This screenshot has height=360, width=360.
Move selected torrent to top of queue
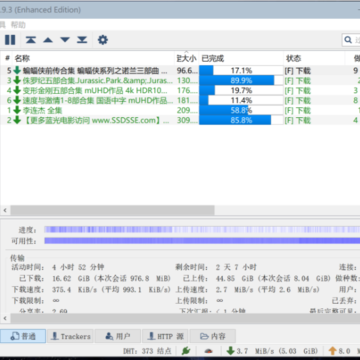[x=31, y=40]
